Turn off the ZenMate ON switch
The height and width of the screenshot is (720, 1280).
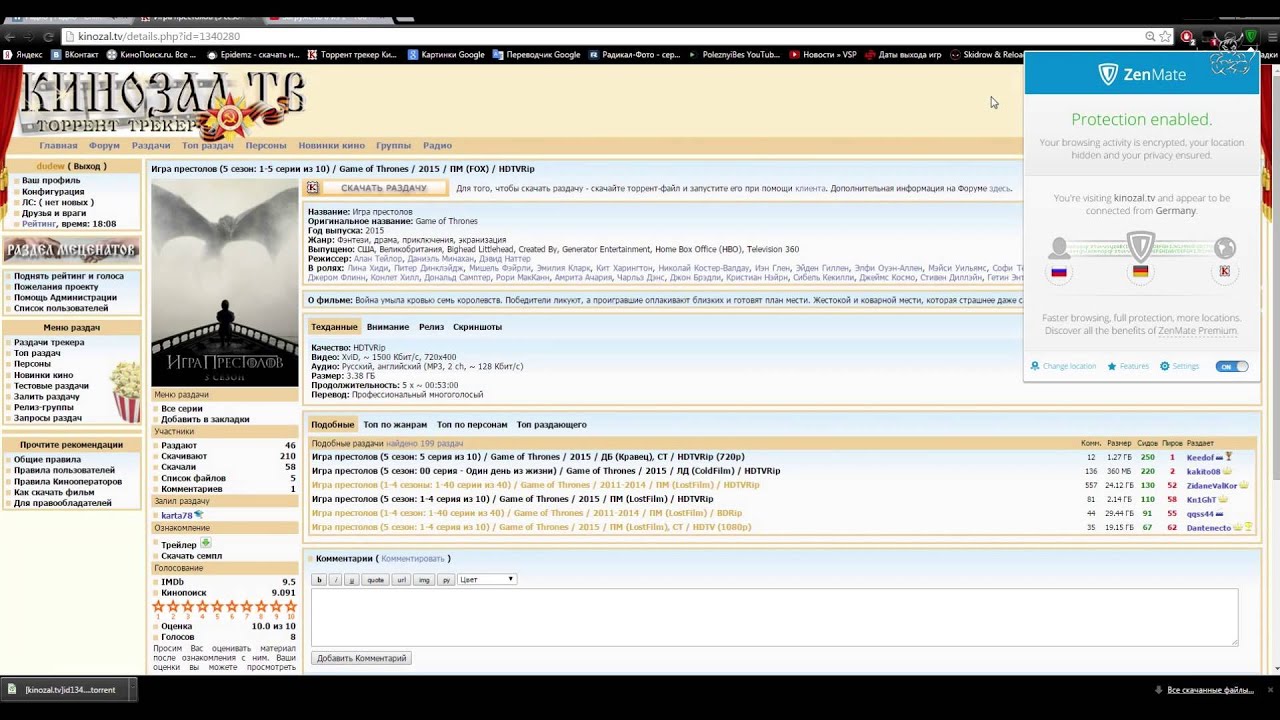(x=1232, y=366)
